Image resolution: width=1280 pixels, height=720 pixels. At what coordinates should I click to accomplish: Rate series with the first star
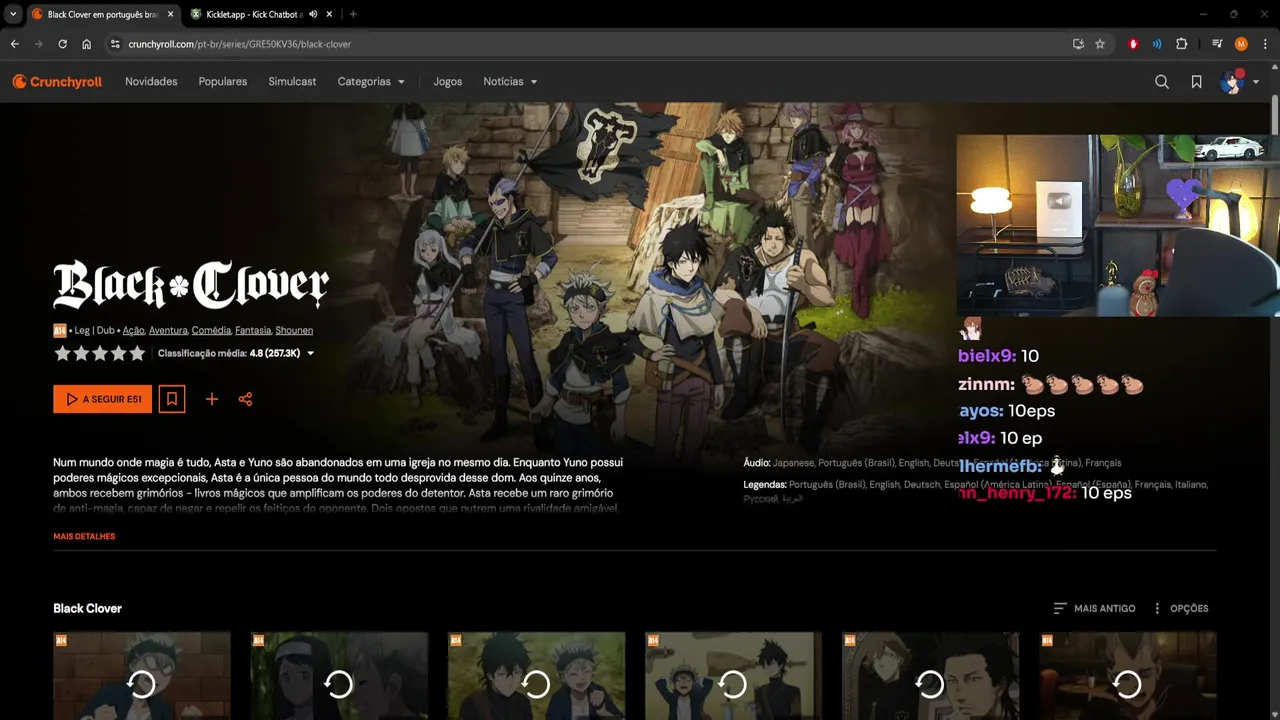tap(62, 353)
